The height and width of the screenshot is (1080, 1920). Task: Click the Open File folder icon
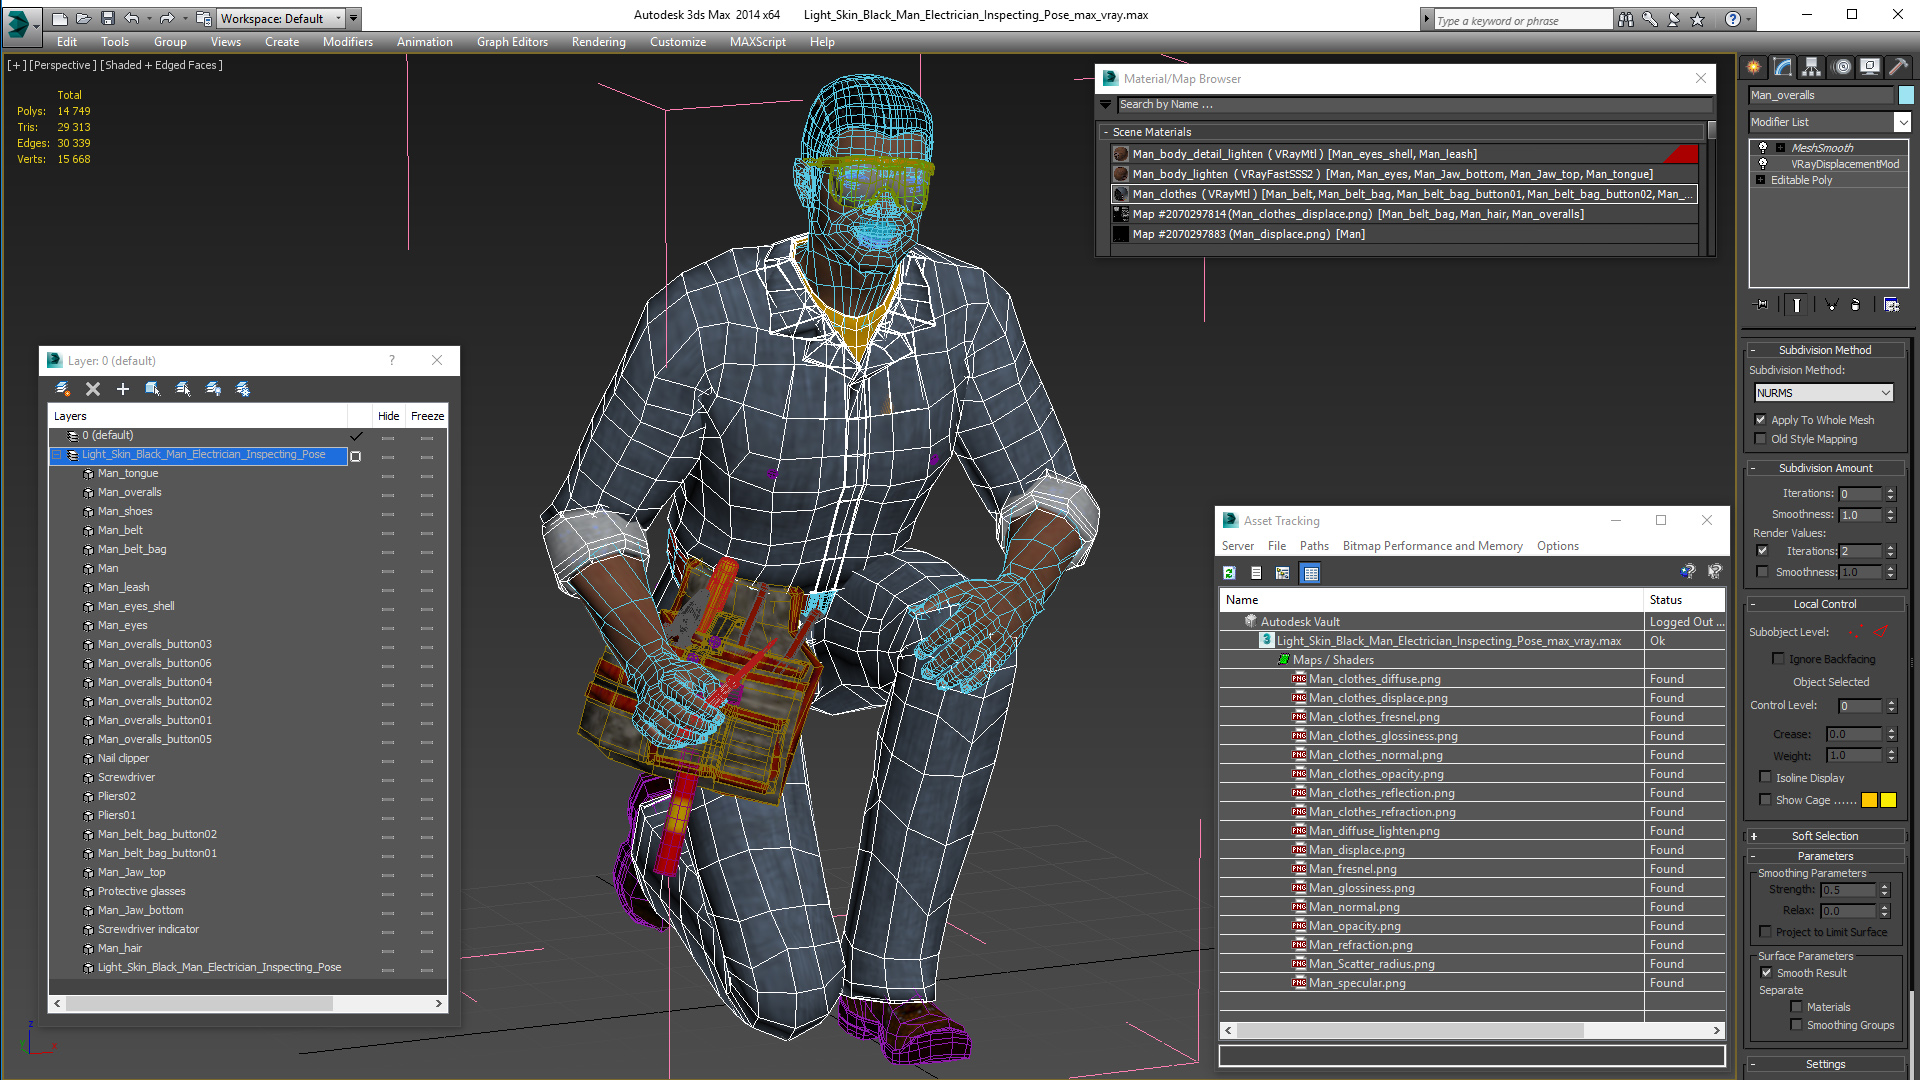tap(84, 18)
